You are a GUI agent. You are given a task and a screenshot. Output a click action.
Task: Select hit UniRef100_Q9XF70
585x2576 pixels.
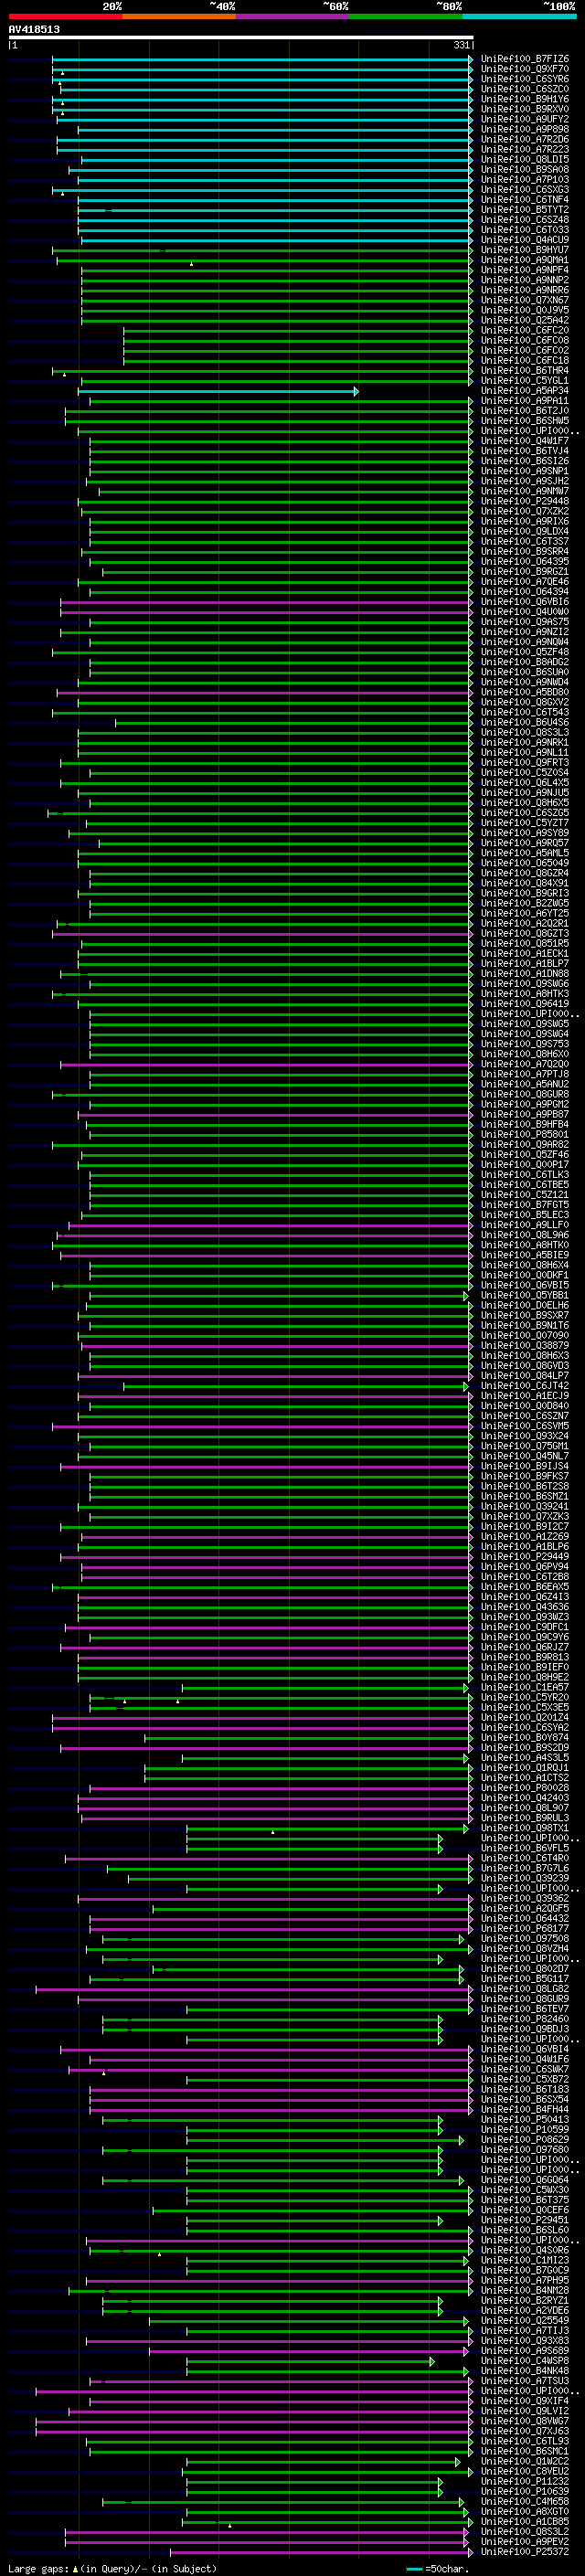524,69
